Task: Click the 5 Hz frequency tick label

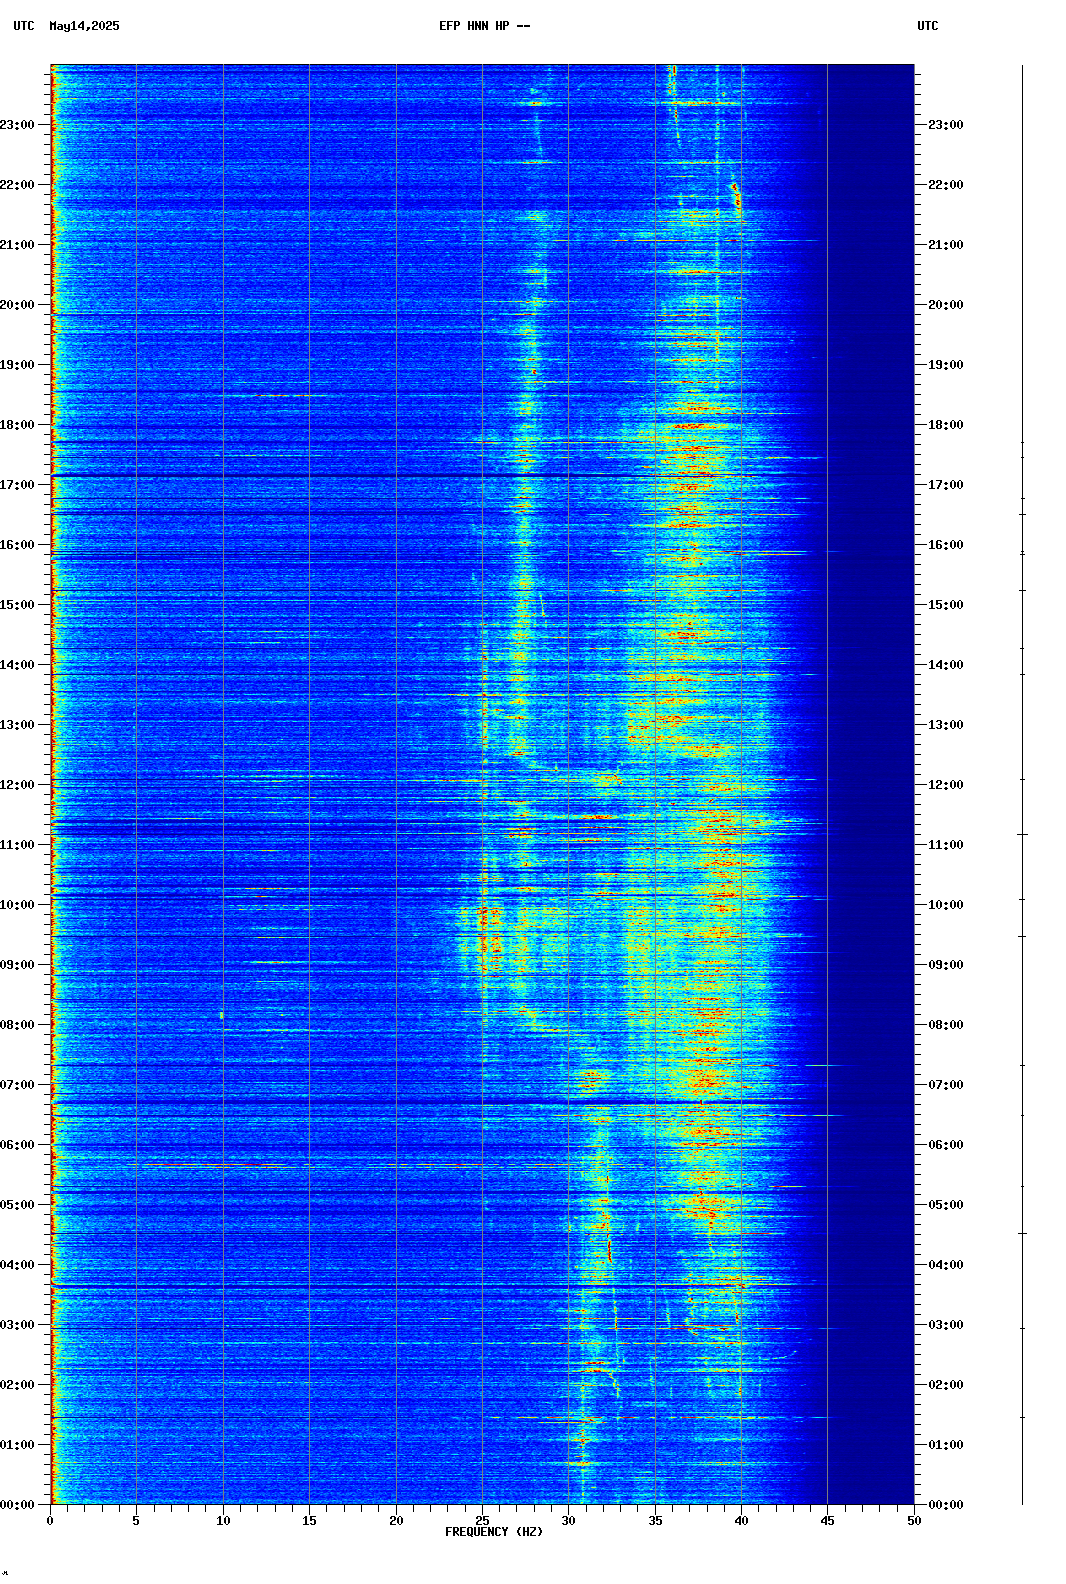Action: pyautogui.click(x=136, y=1521)
